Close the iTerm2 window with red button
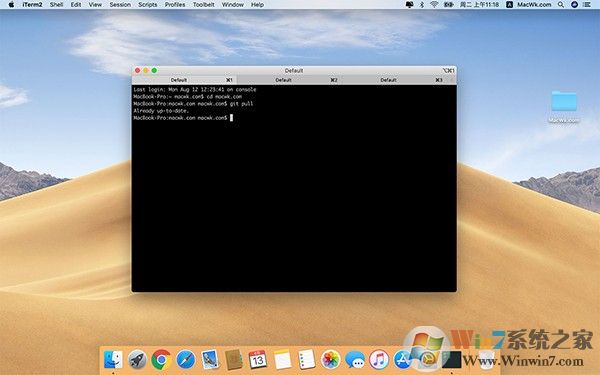The image size is (600, 375). click(137, 70)
